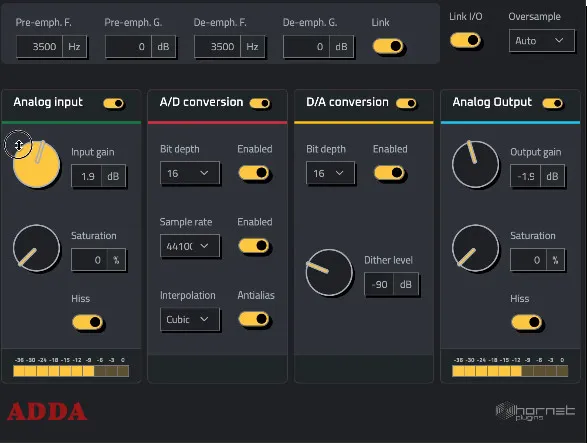The height and width of the screenshot is (443, 587).
Task: Open the Sample rate dropdown showing 44100
Action: coord(190,246)
